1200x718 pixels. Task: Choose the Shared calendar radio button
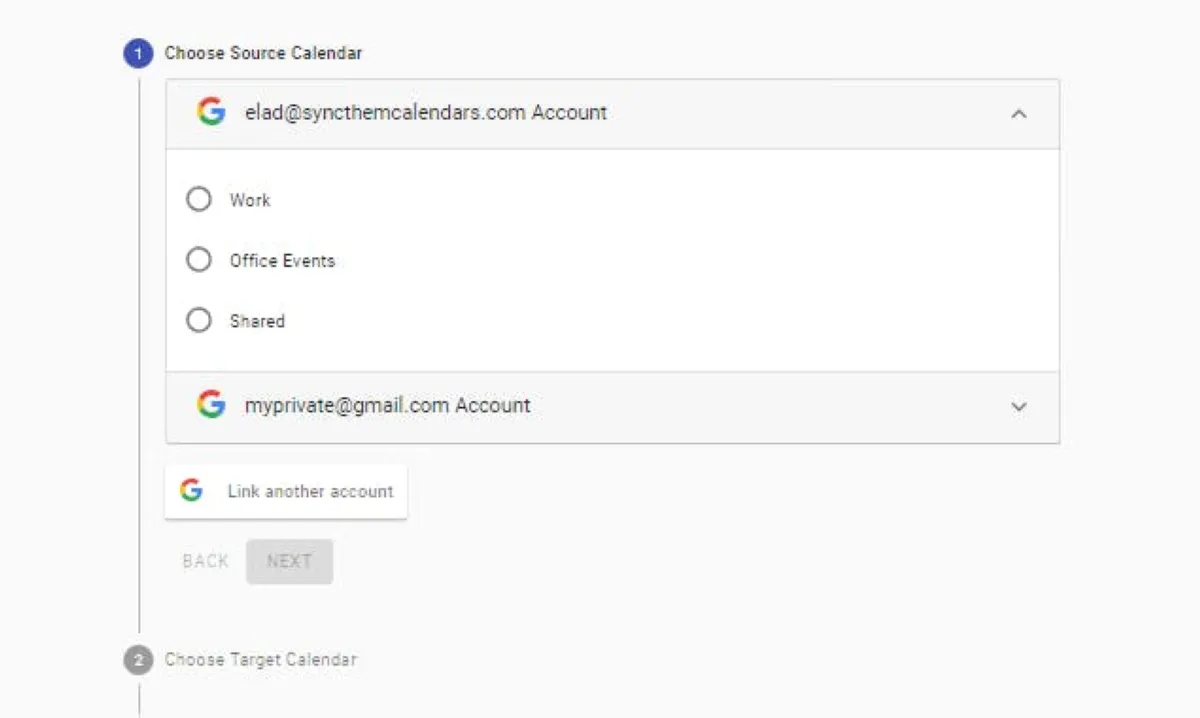[x=199, y=321]
